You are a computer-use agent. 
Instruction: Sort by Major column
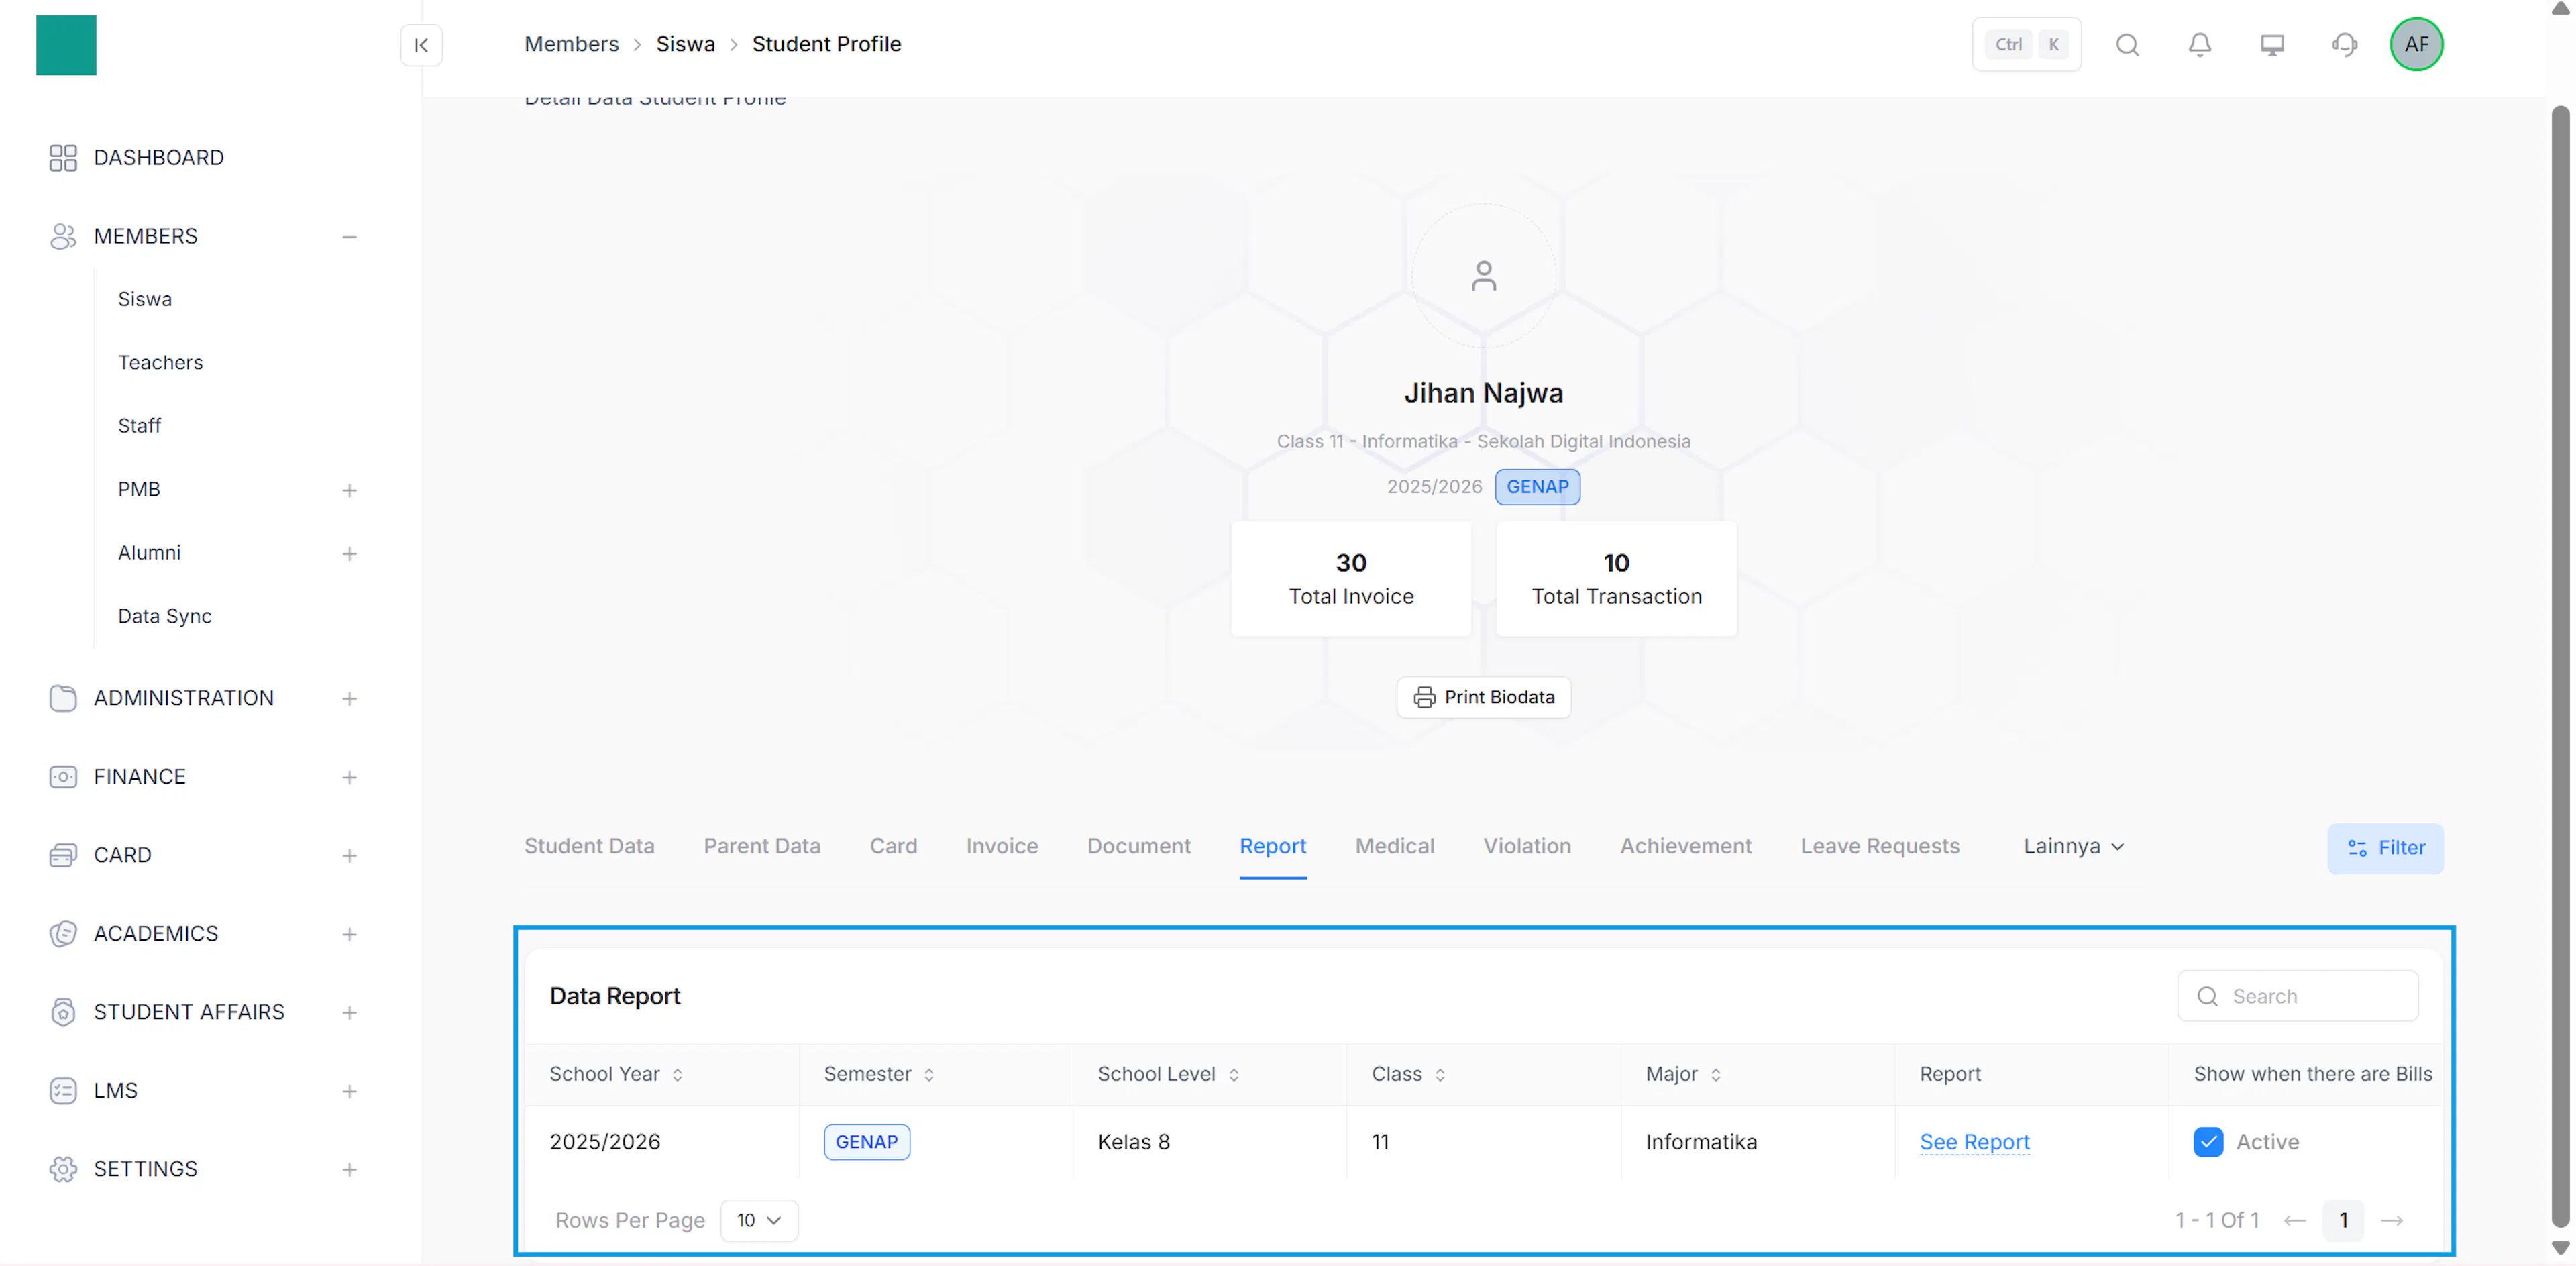[x=1715, y=1075]
